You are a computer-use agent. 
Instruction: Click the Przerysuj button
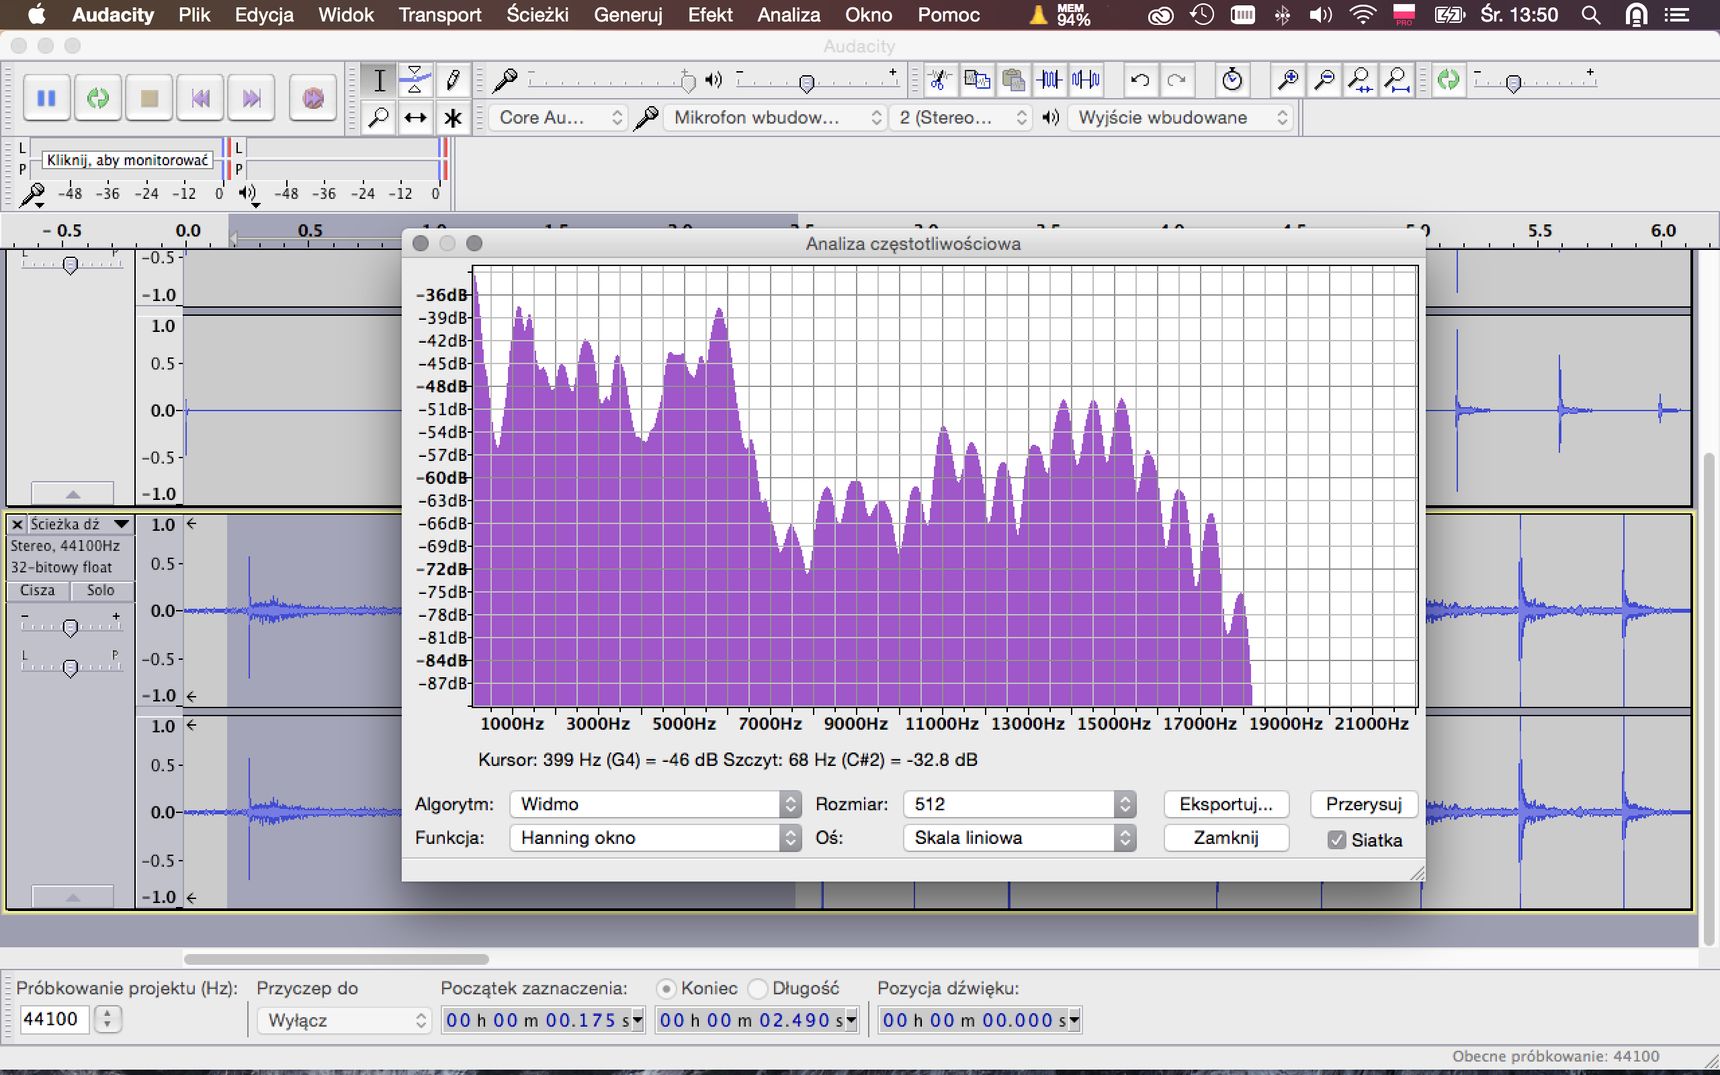click(x=1364, y=804)
